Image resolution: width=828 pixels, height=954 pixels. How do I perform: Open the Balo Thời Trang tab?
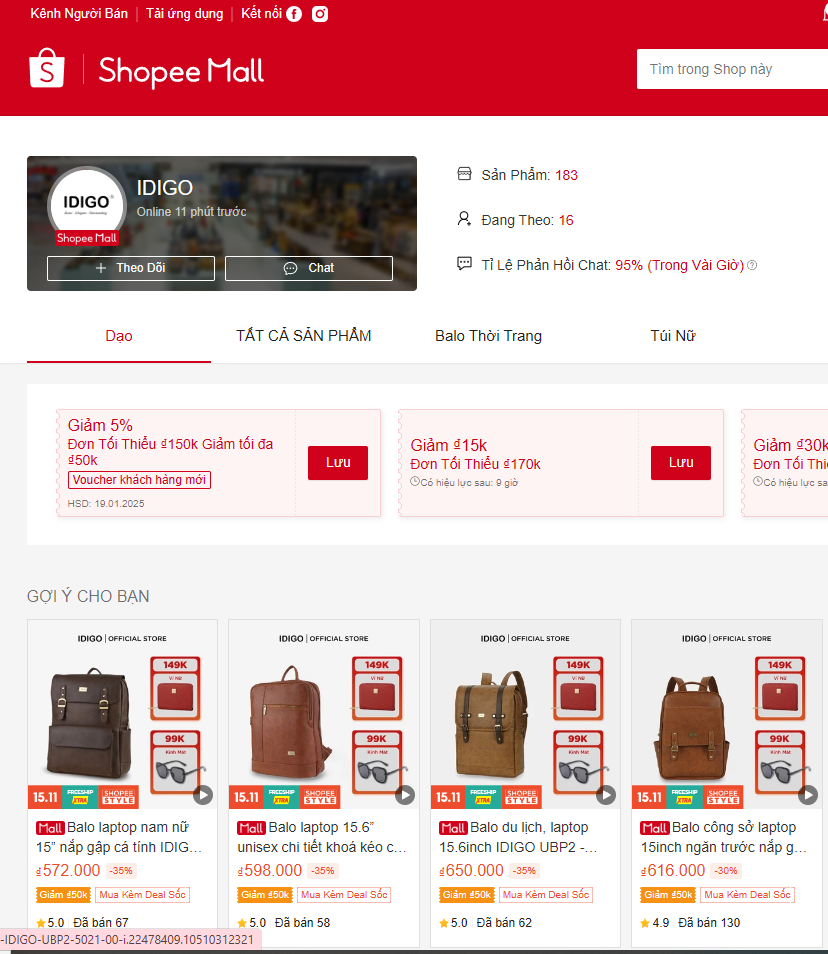[489, 336]
